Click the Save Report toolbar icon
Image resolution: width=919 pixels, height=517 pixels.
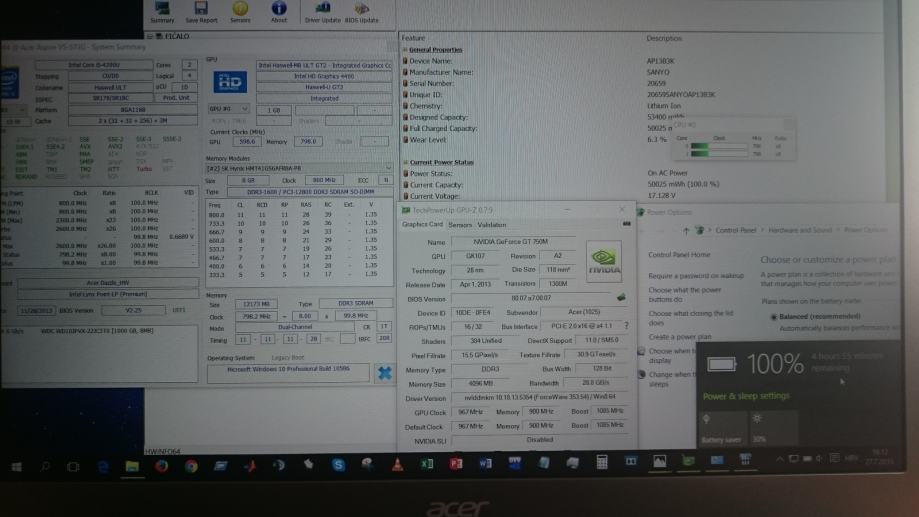coord(201,12)
